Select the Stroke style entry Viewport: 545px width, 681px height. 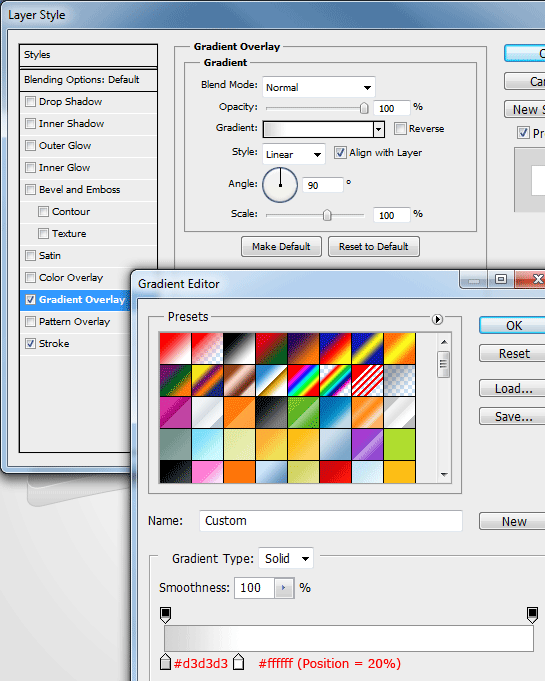[x=54, y=344]
